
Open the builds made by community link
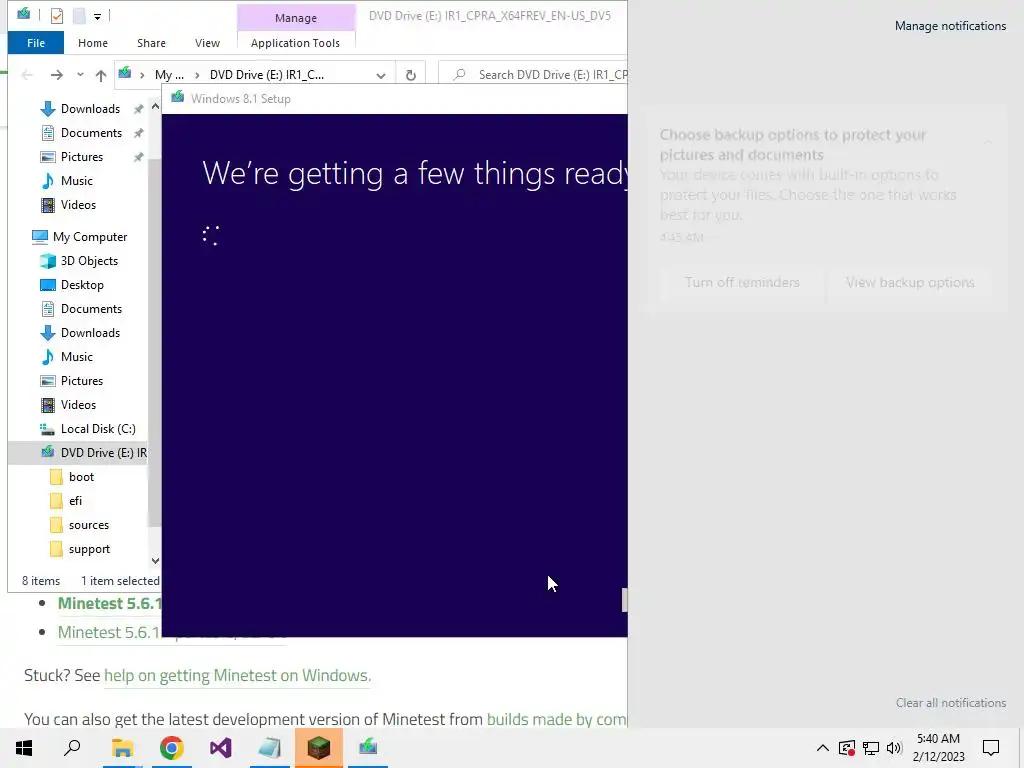click(556, 719)
